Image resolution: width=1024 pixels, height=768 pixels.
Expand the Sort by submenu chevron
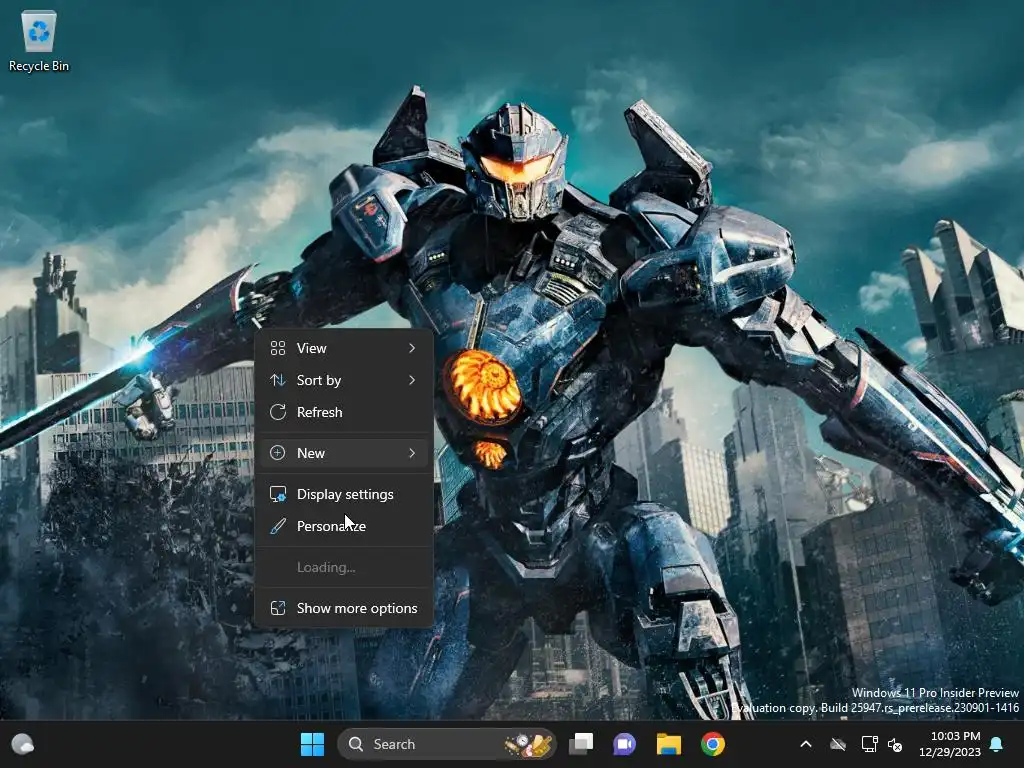click(412, 380)
